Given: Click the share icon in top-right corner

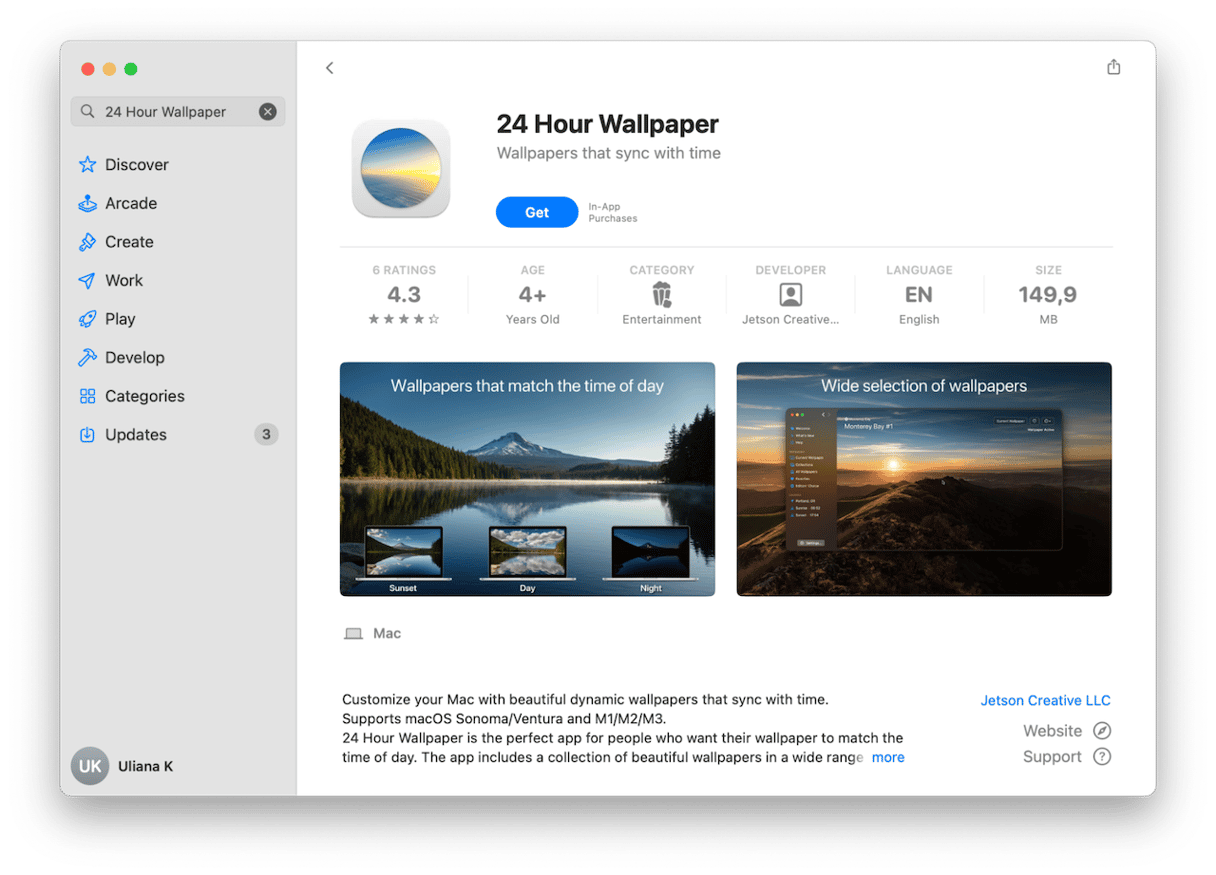Looking at the screenshot, I should click(x=1113, y=67).
